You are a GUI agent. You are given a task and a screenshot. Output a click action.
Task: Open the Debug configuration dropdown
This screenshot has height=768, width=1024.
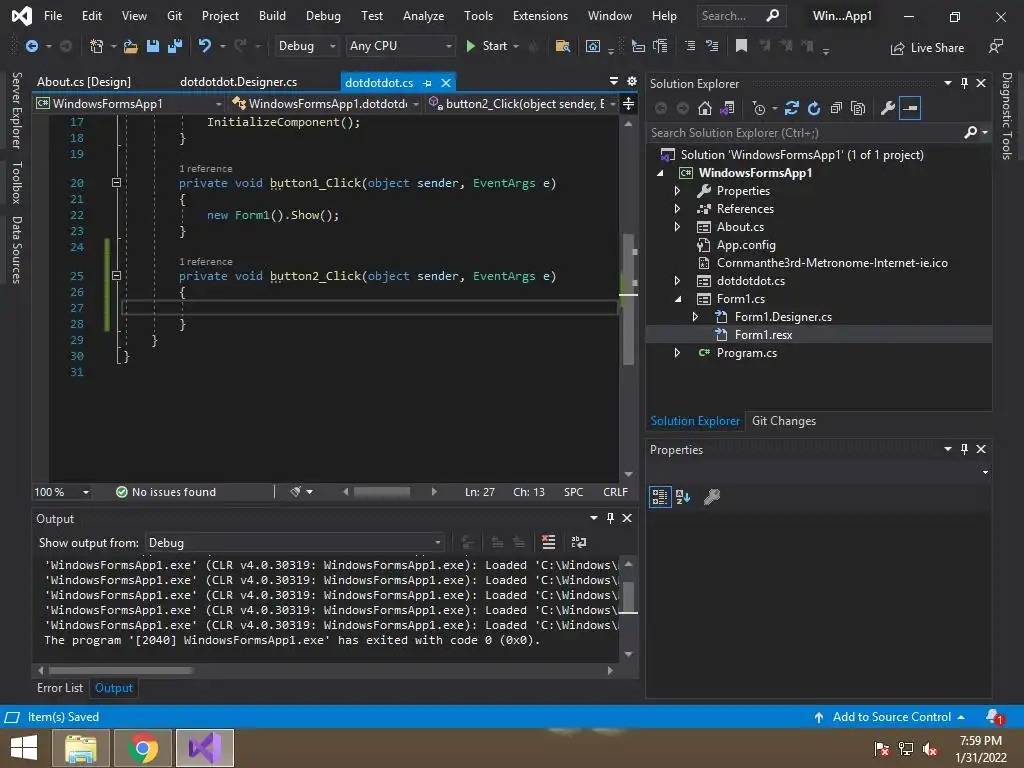pos(306,46)
